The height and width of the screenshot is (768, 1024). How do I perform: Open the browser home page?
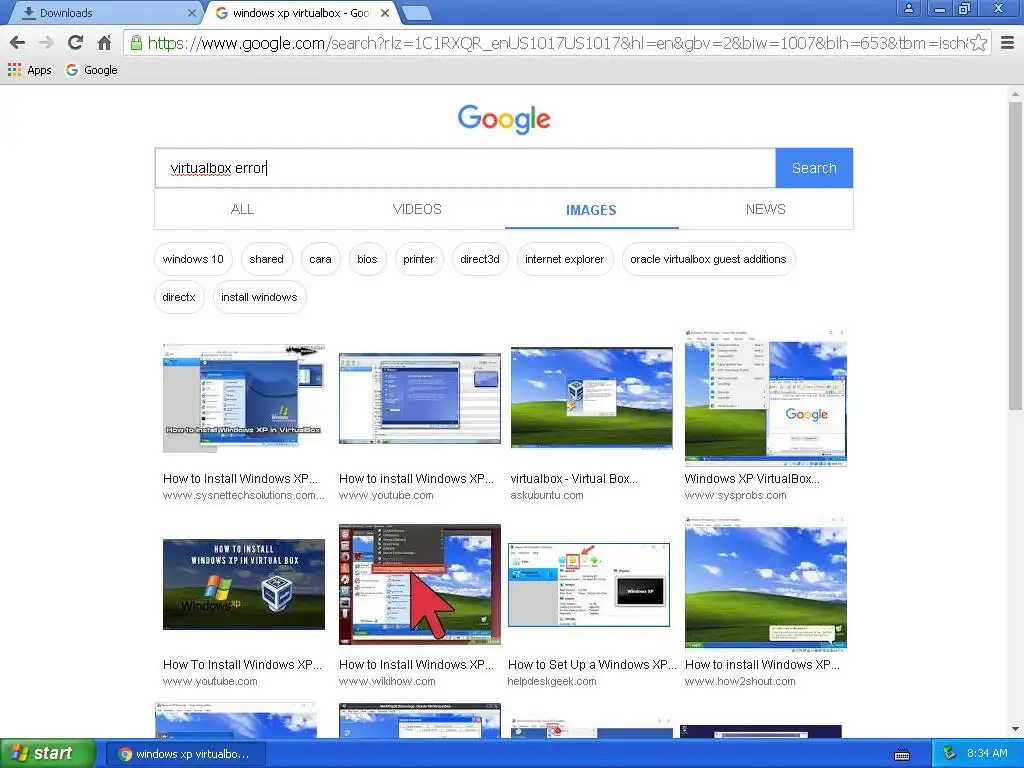click(104, 43)
